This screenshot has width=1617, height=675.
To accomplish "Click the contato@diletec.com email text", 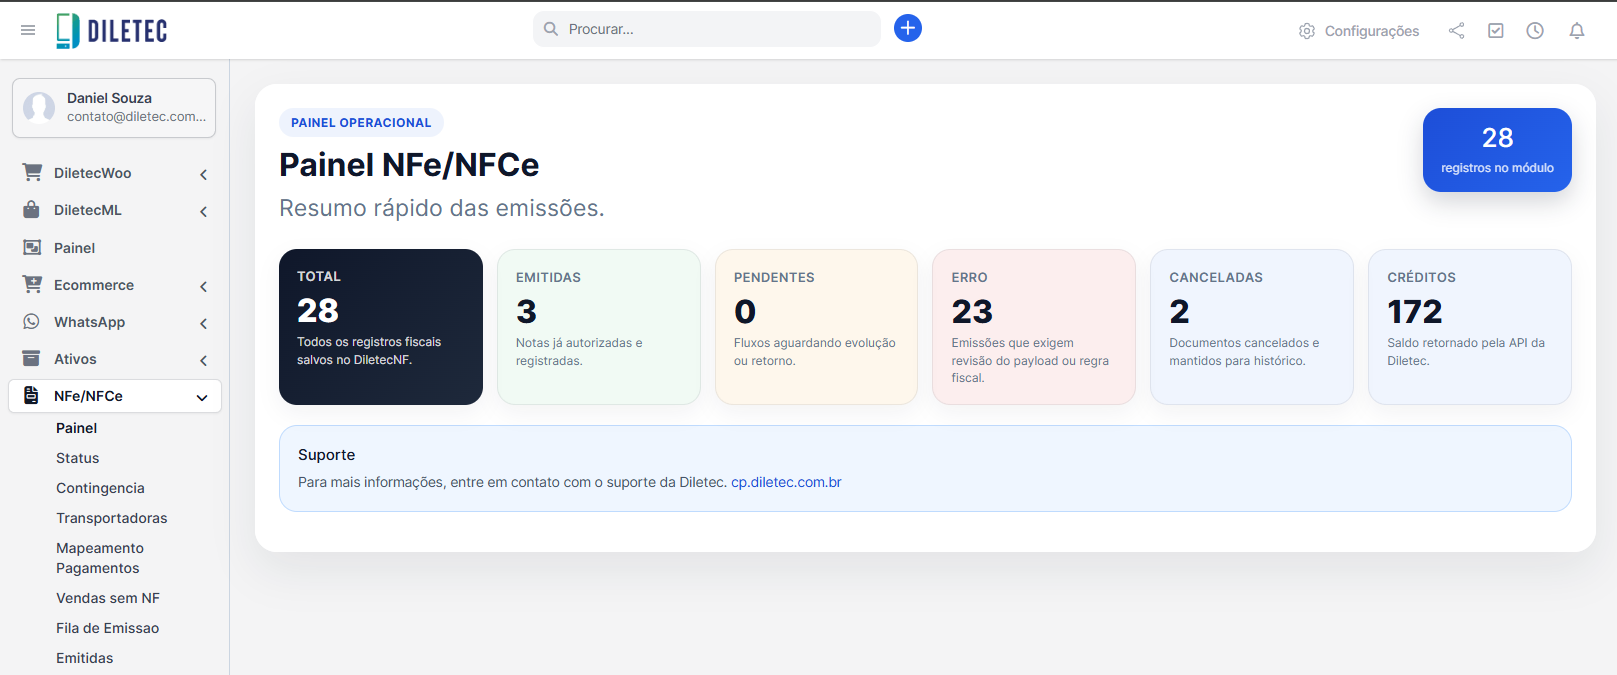I will pos(137,117).
